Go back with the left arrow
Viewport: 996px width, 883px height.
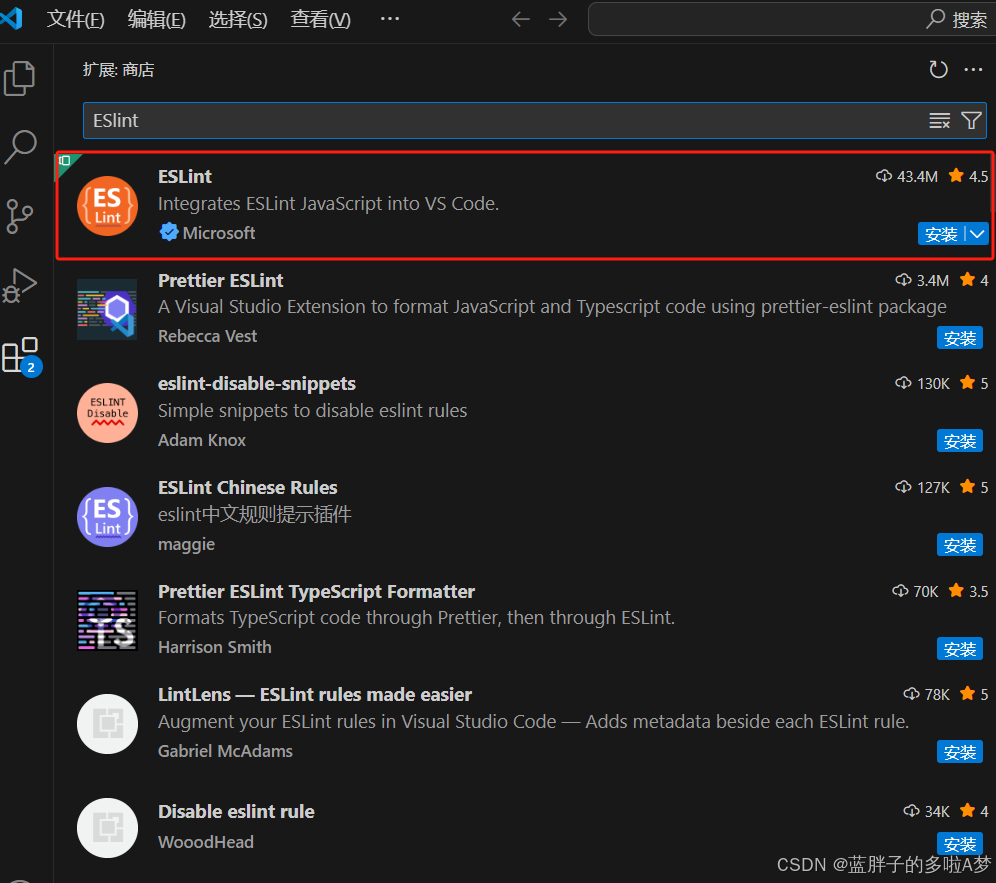pyautogui.click(x=521, y=19)
